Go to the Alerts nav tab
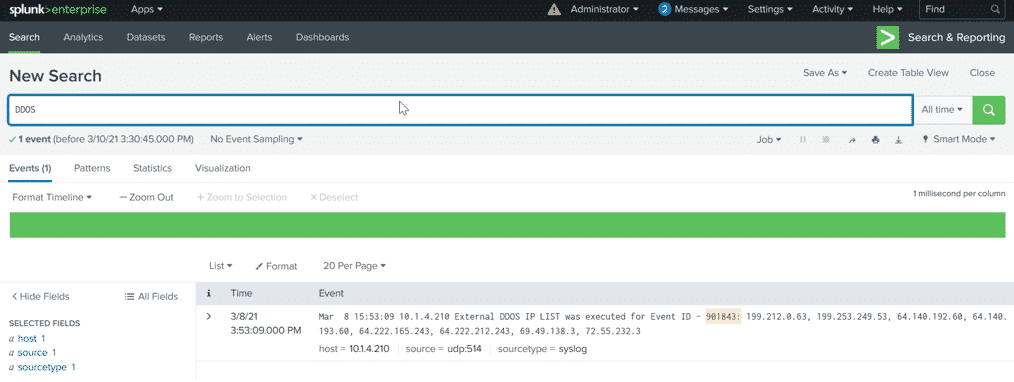The height and width of the screenshot is (382, 1014). pyautogui.click(x=259, y=37)
